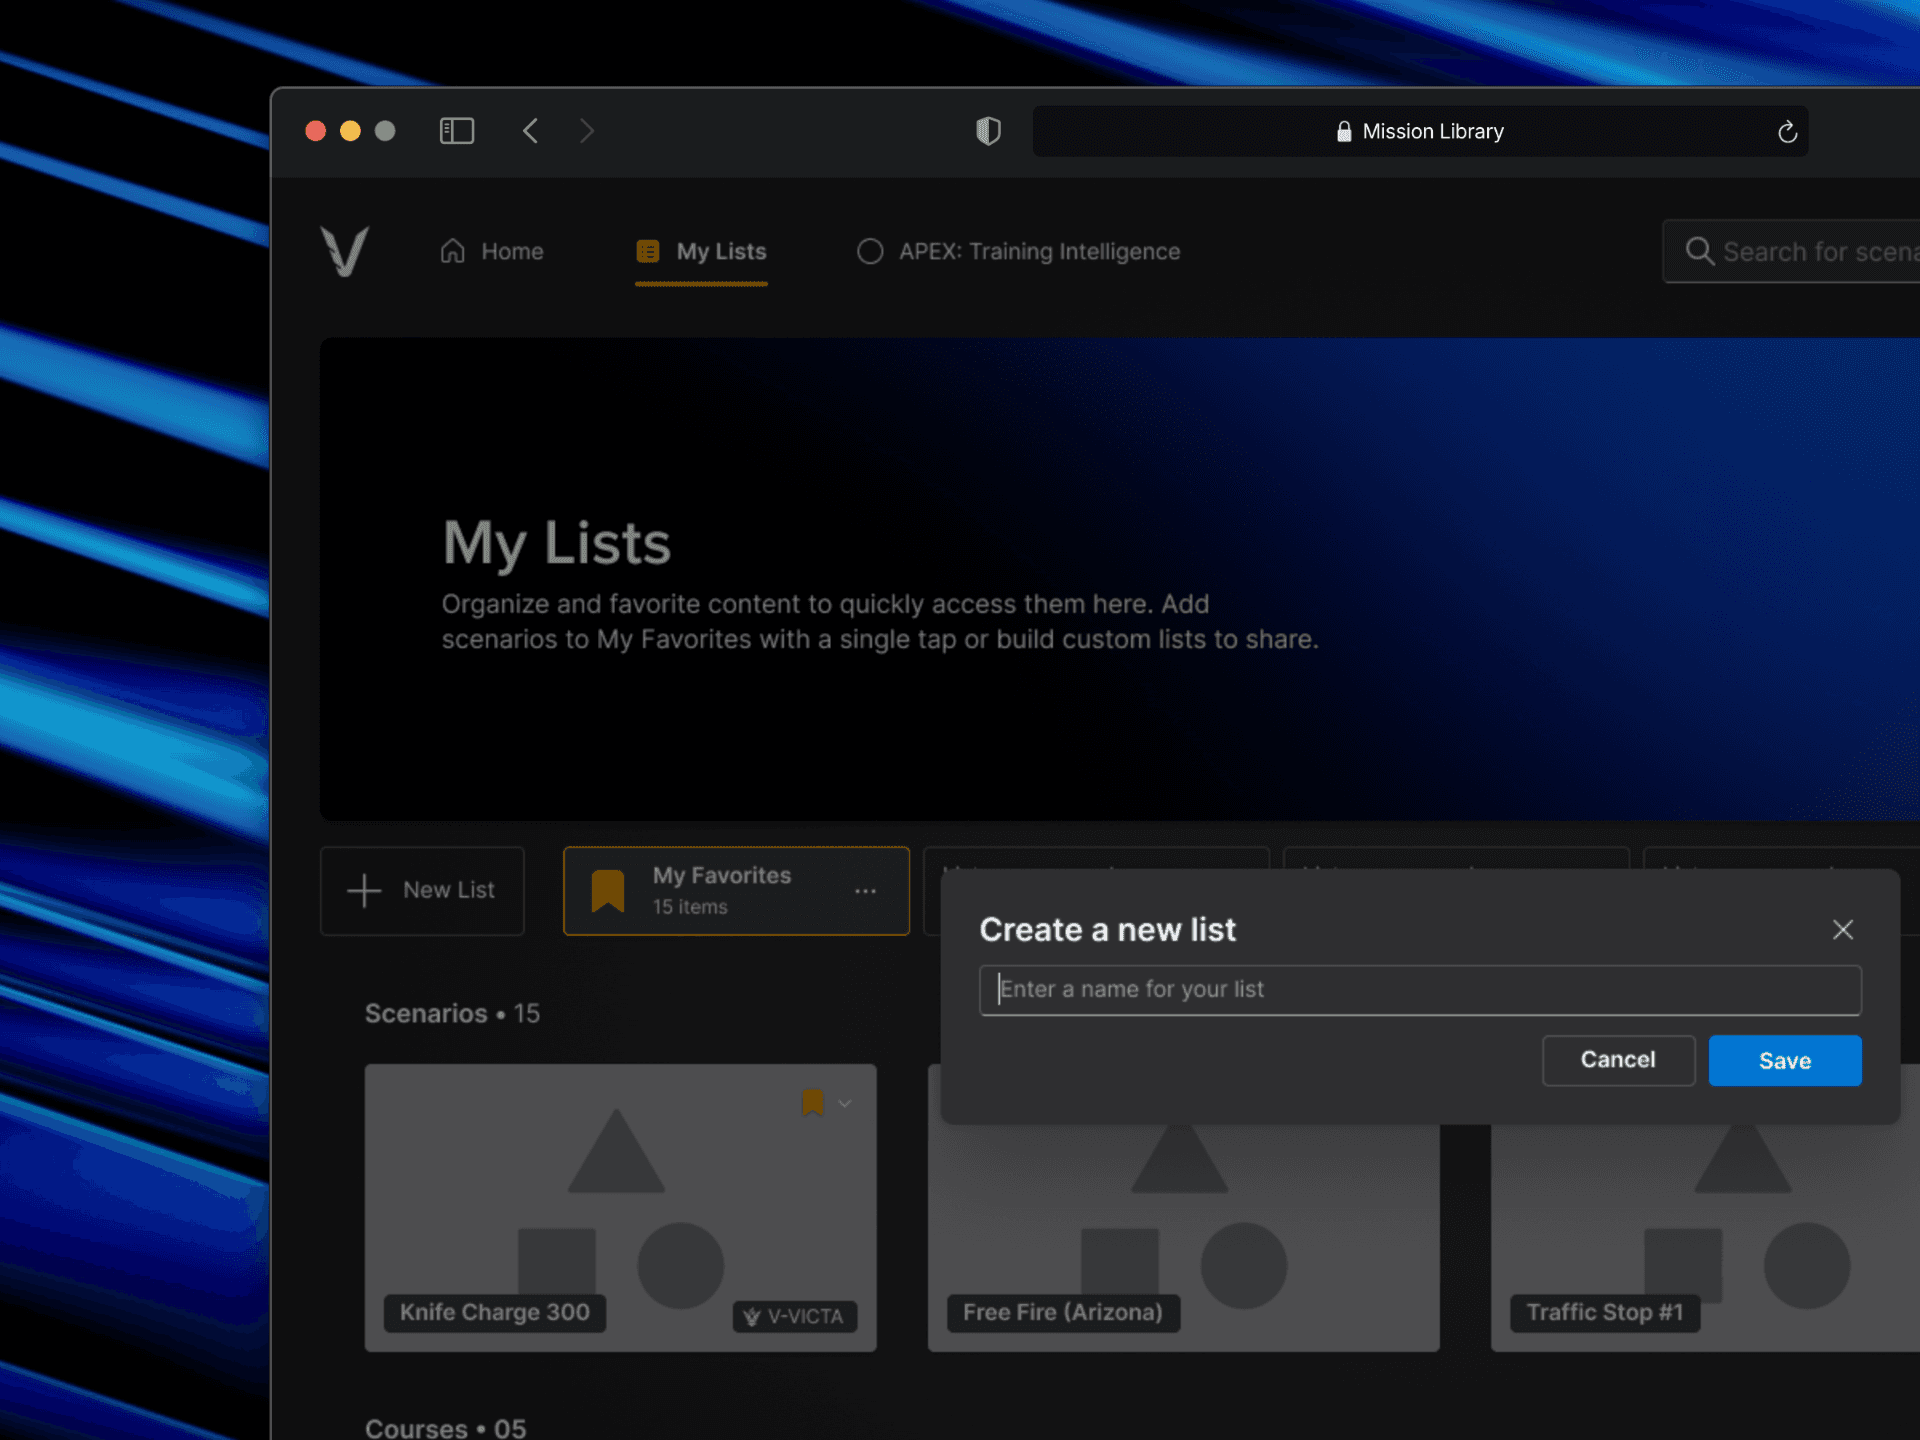Expand the chevron beside Knife Charge bookmark

[845, 1103]
